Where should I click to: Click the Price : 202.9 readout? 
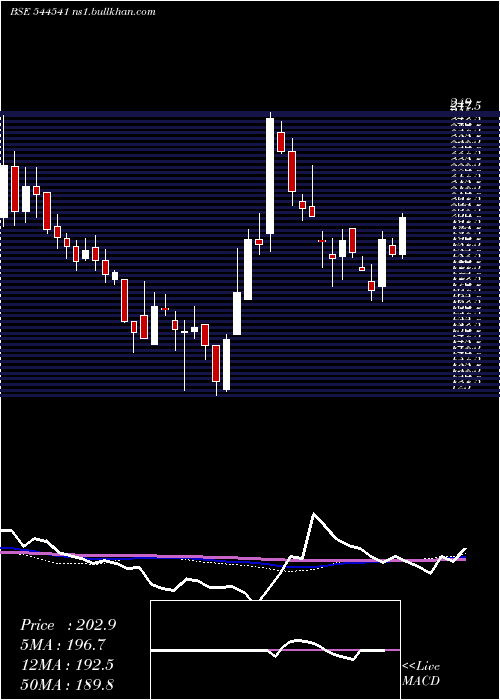(68, 625)
